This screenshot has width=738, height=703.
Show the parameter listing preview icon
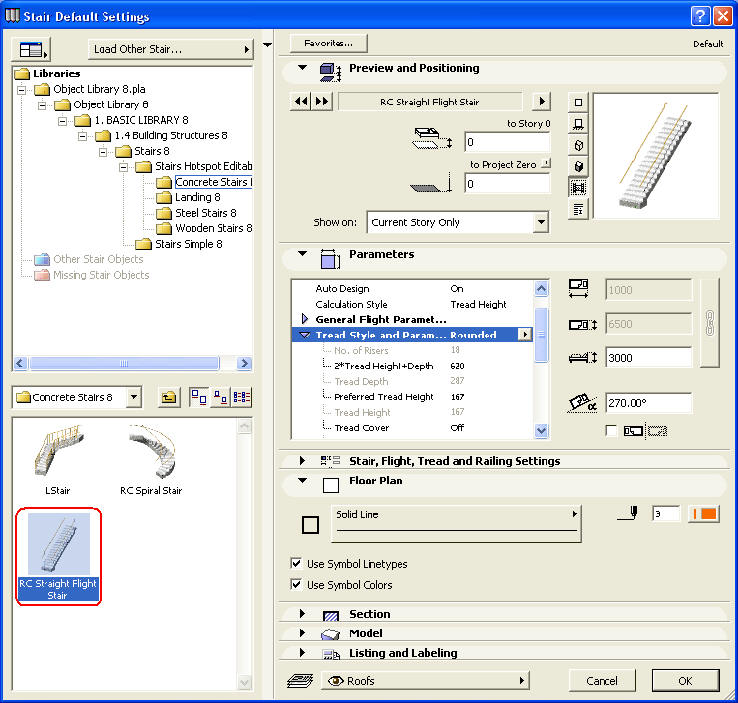[x=577, y=209]
